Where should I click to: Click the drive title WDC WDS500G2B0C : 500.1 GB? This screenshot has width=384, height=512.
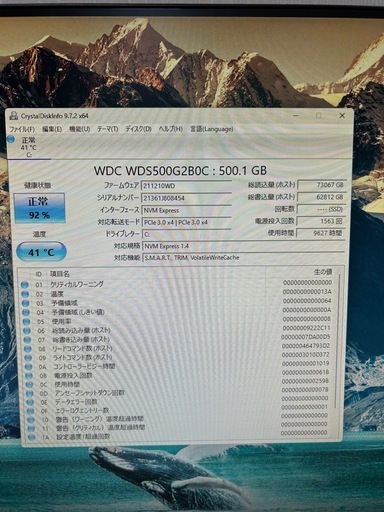click(180, 171)
